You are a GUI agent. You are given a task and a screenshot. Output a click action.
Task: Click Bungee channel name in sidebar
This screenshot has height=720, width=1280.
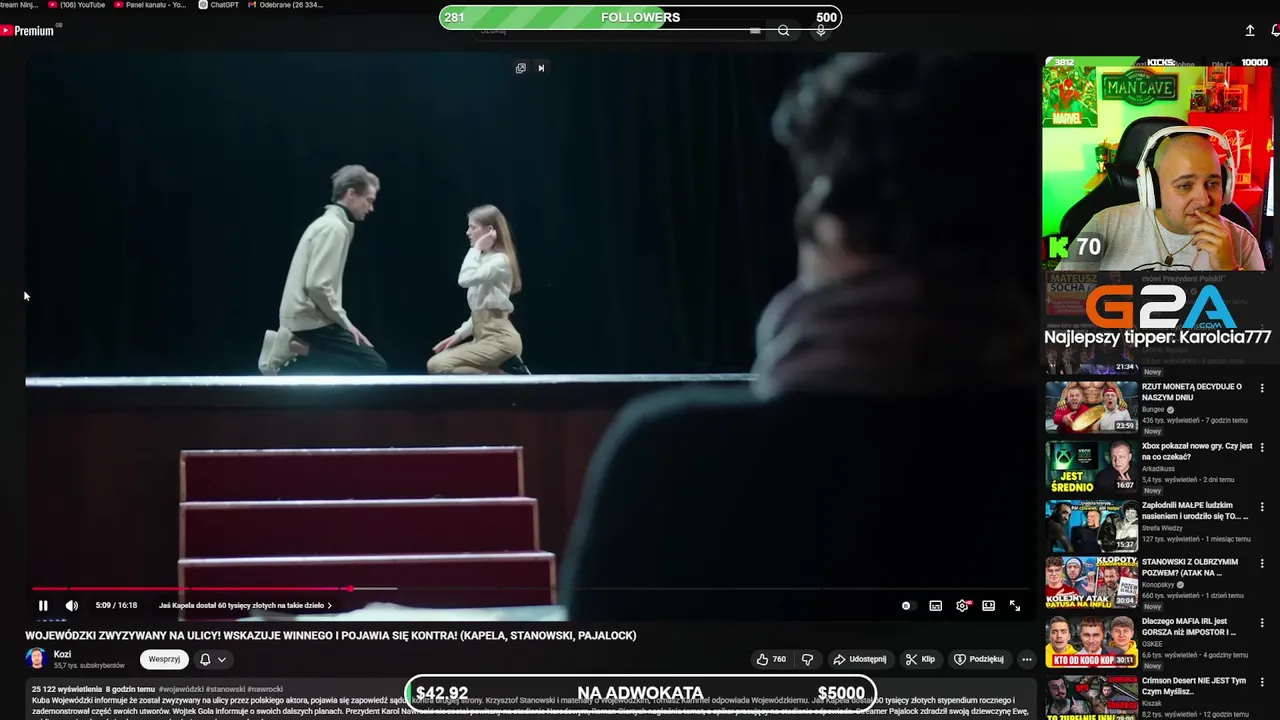tap(1153, 409)
